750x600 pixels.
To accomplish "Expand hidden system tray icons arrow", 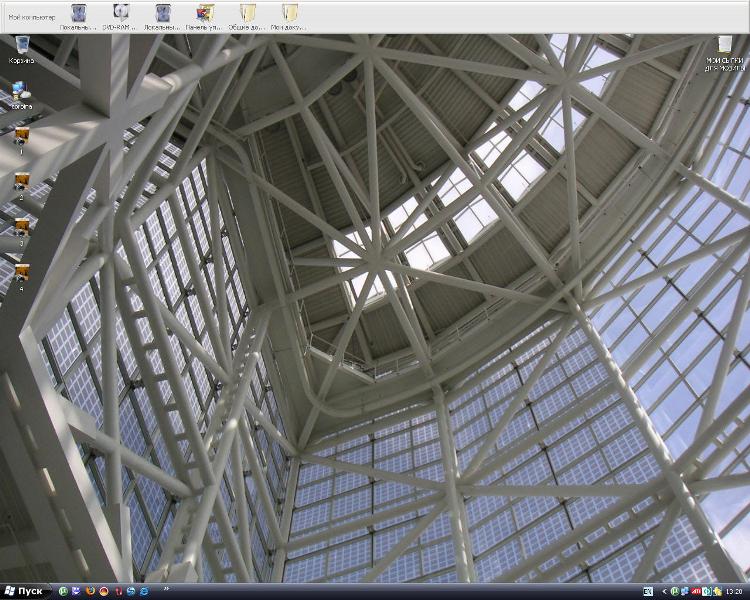I will (x=664, y=591).
